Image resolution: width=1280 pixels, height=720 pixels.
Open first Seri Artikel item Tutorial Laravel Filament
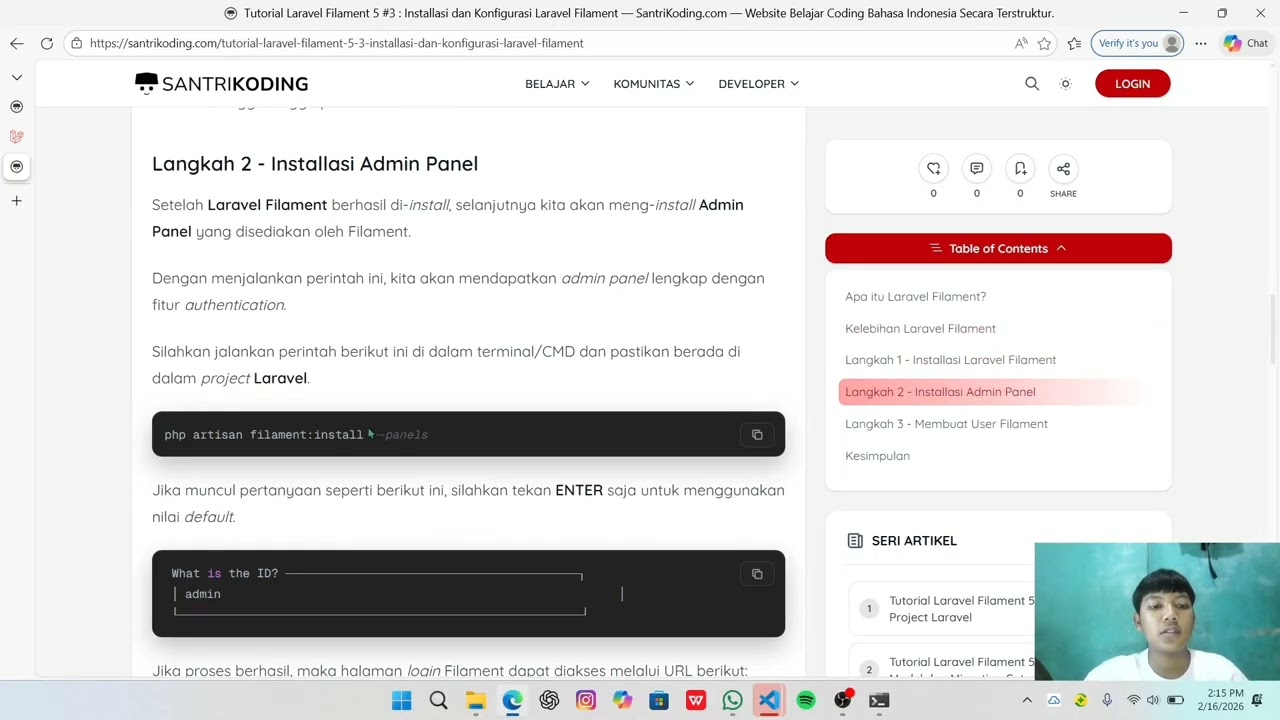[x=961, y=609]
